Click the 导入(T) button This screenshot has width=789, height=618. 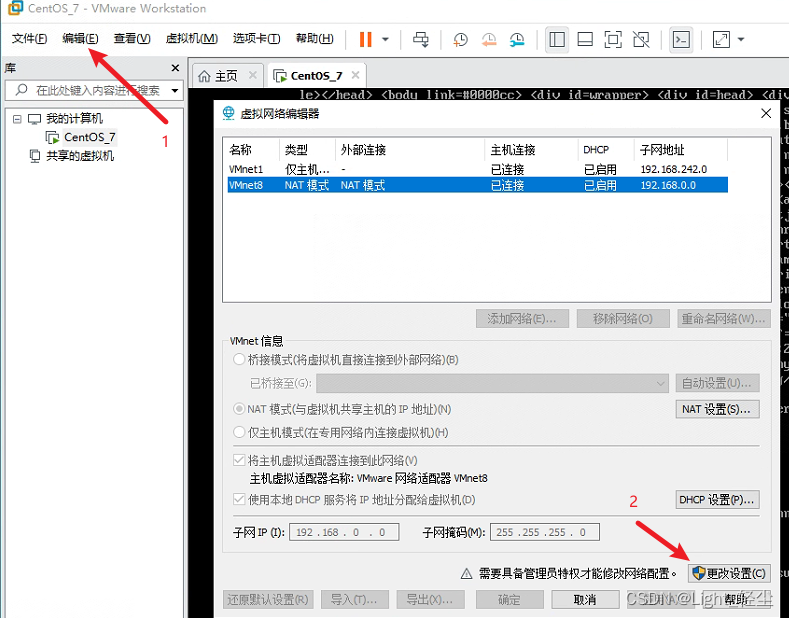(x=354, y=600)
